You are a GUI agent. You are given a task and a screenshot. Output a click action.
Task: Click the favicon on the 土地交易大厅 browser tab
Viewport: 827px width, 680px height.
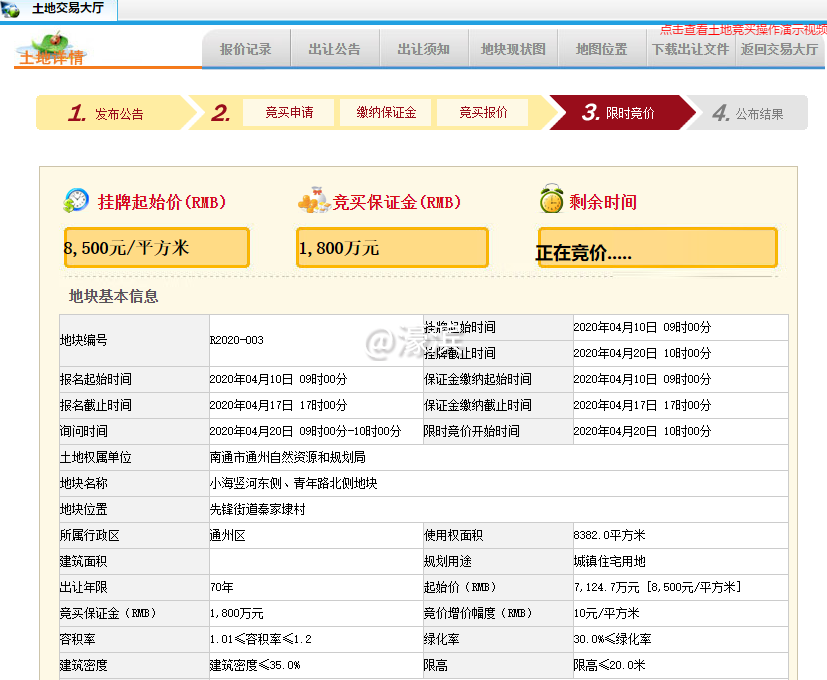10,8
